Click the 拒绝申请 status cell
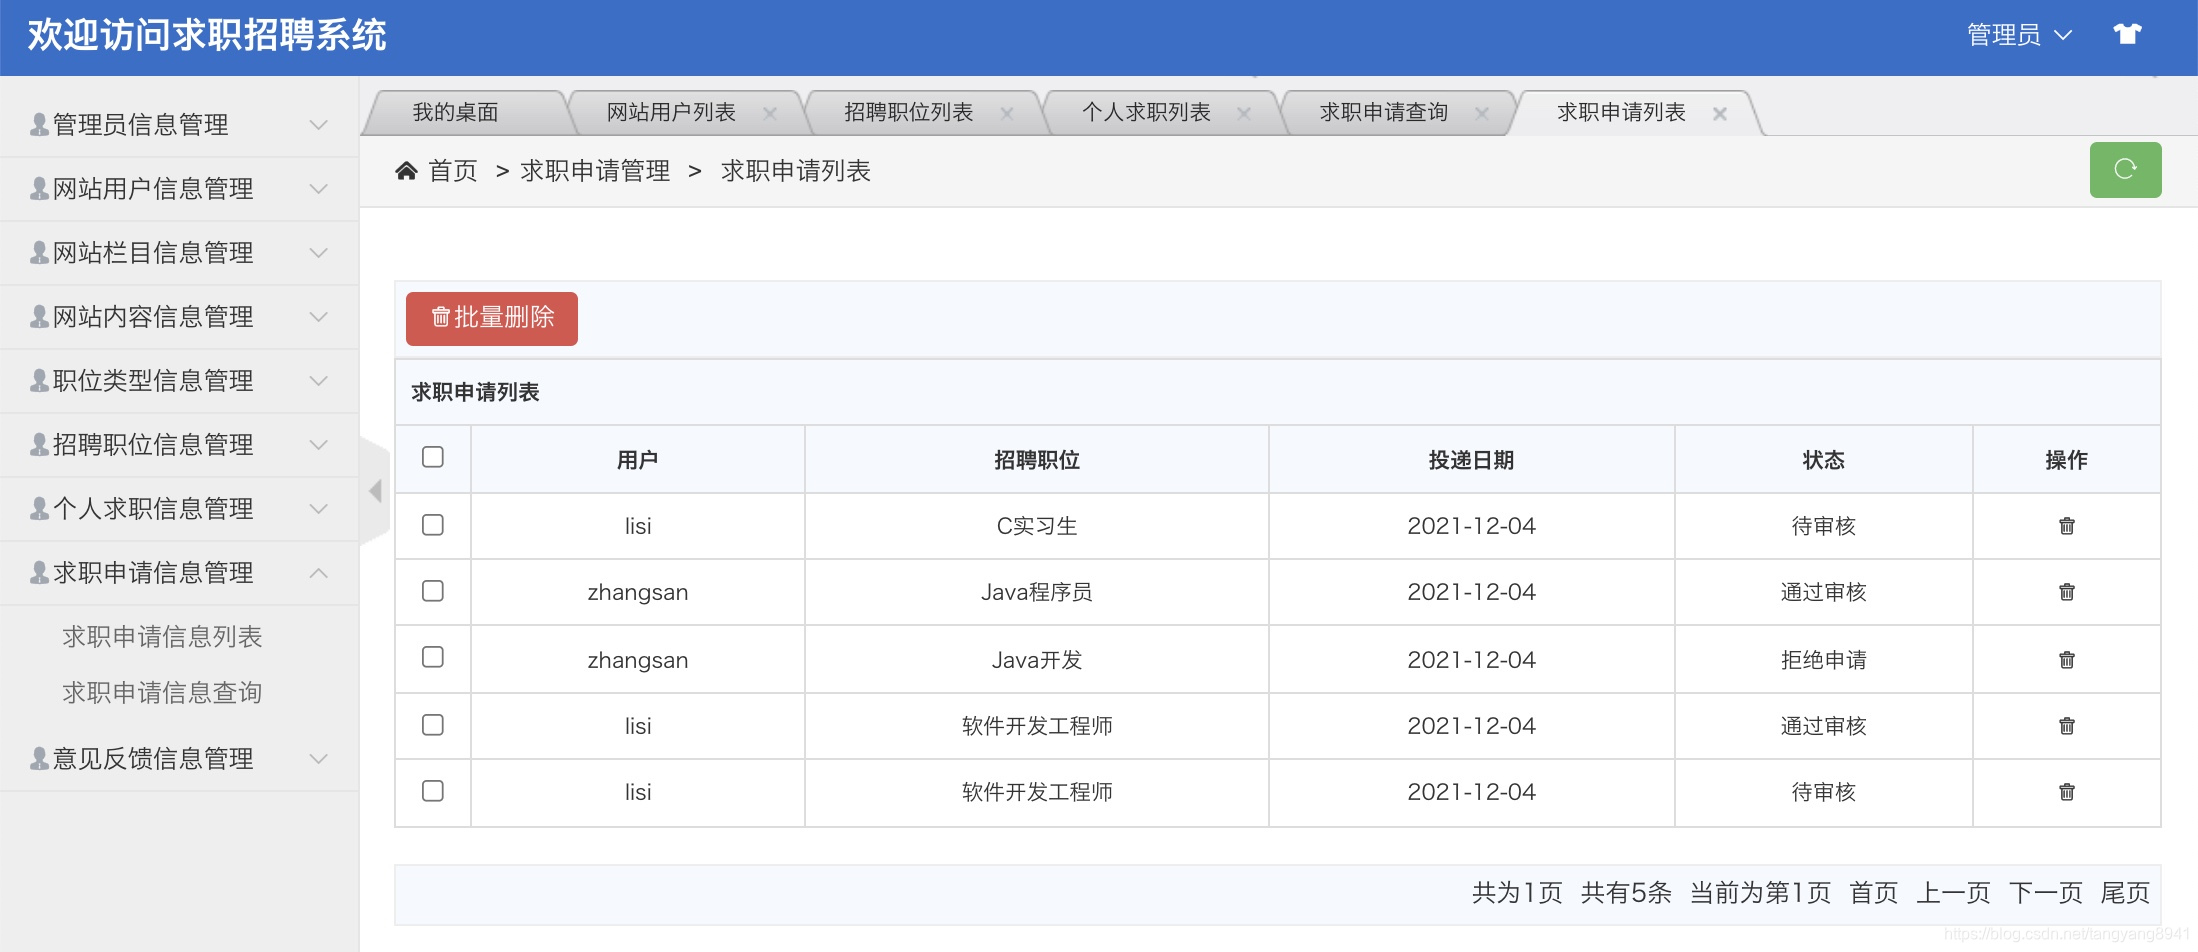The height and width of the screenshot is (952, 2198). (1824, 660)
